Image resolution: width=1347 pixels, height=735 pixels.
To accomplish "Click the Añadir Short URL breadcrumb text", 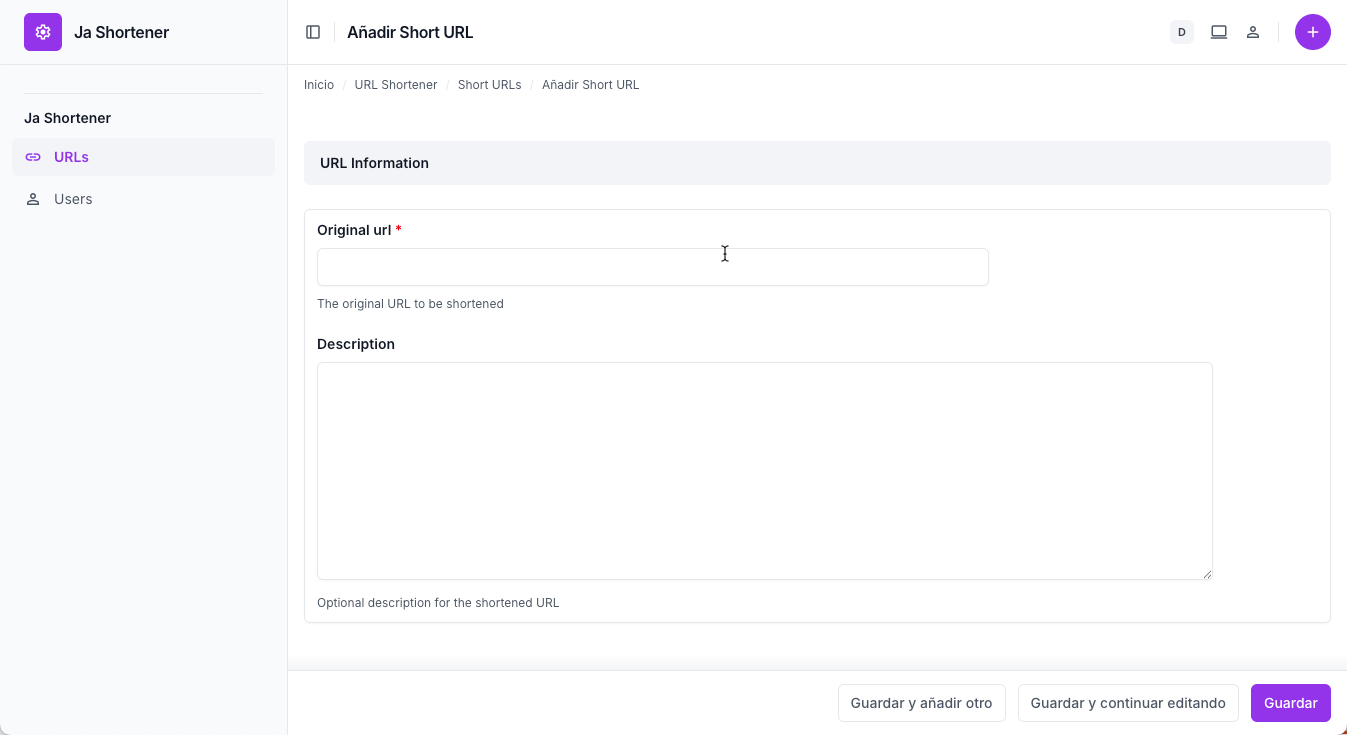I will tap(591, 85).
